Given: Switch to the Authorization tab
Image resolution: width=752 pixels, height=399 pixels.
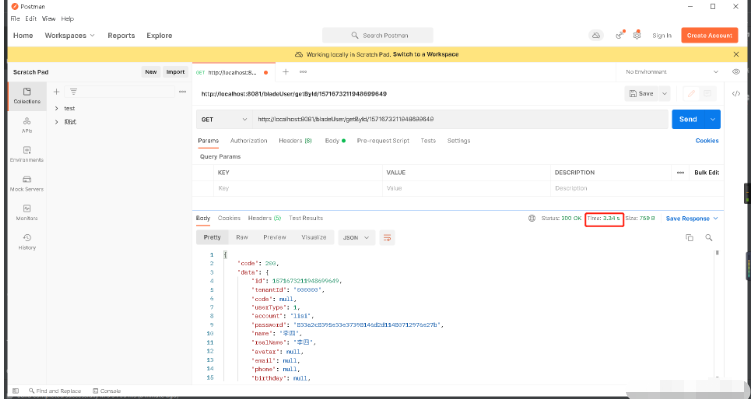Looking at the screenshot, I should (x=248, y=141).
